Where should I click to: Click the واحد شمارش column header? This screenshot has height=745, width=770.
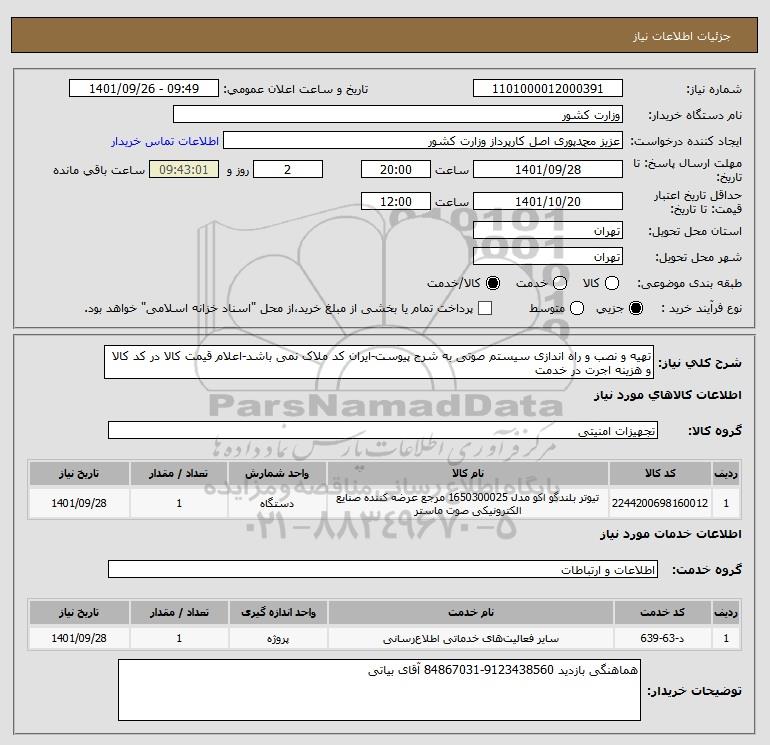point(277,473)
